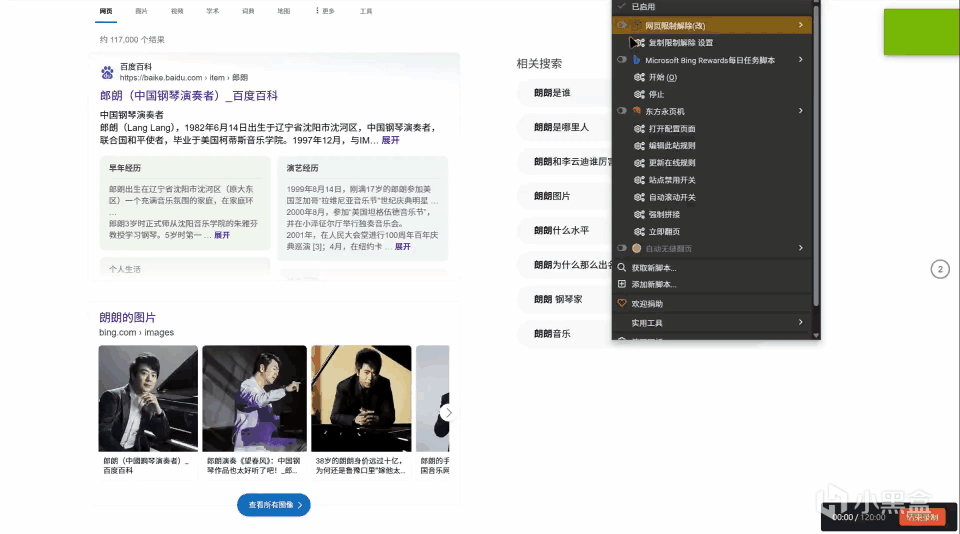Image resolution: width=960 pixels, height=534 pixels.
Task: Open 更多 dropdown in search tabs
Action: (325, 11)
